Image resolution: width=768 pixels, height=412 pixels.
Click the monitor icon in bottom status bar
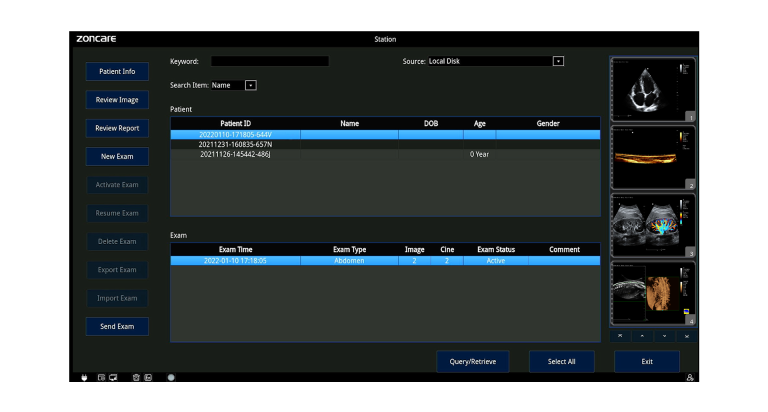112,377
